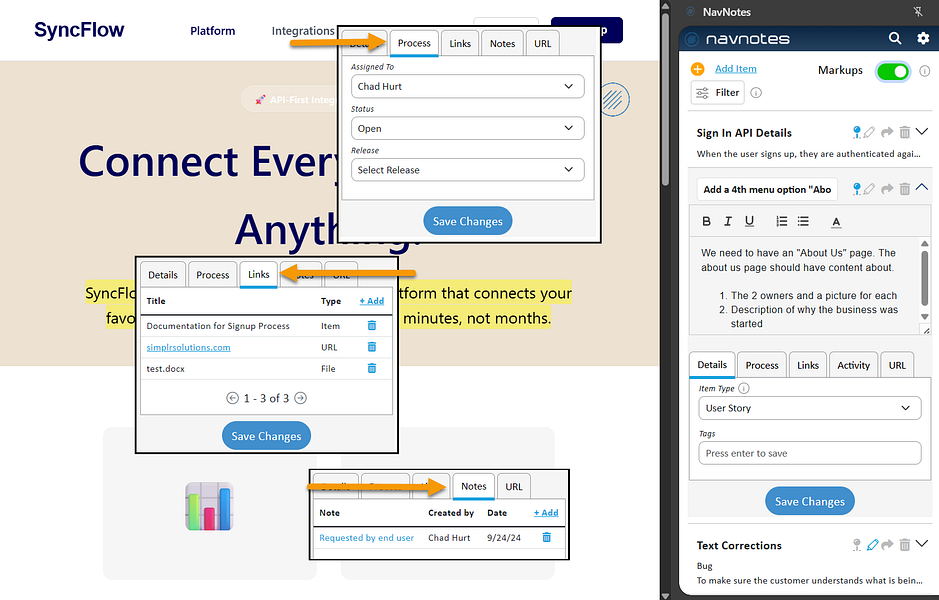Open the Select Release dropdown
This screenshot has width=939, height=600.
pos(468,169)
